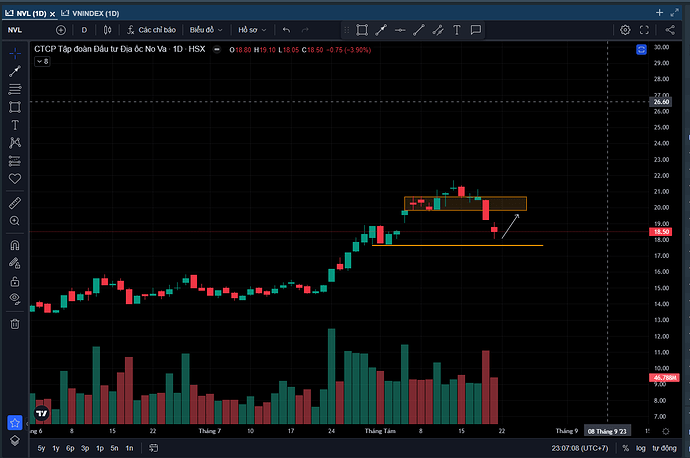
Task: Select trend line in floating drawing toolbar
Action: click(381, 30)
